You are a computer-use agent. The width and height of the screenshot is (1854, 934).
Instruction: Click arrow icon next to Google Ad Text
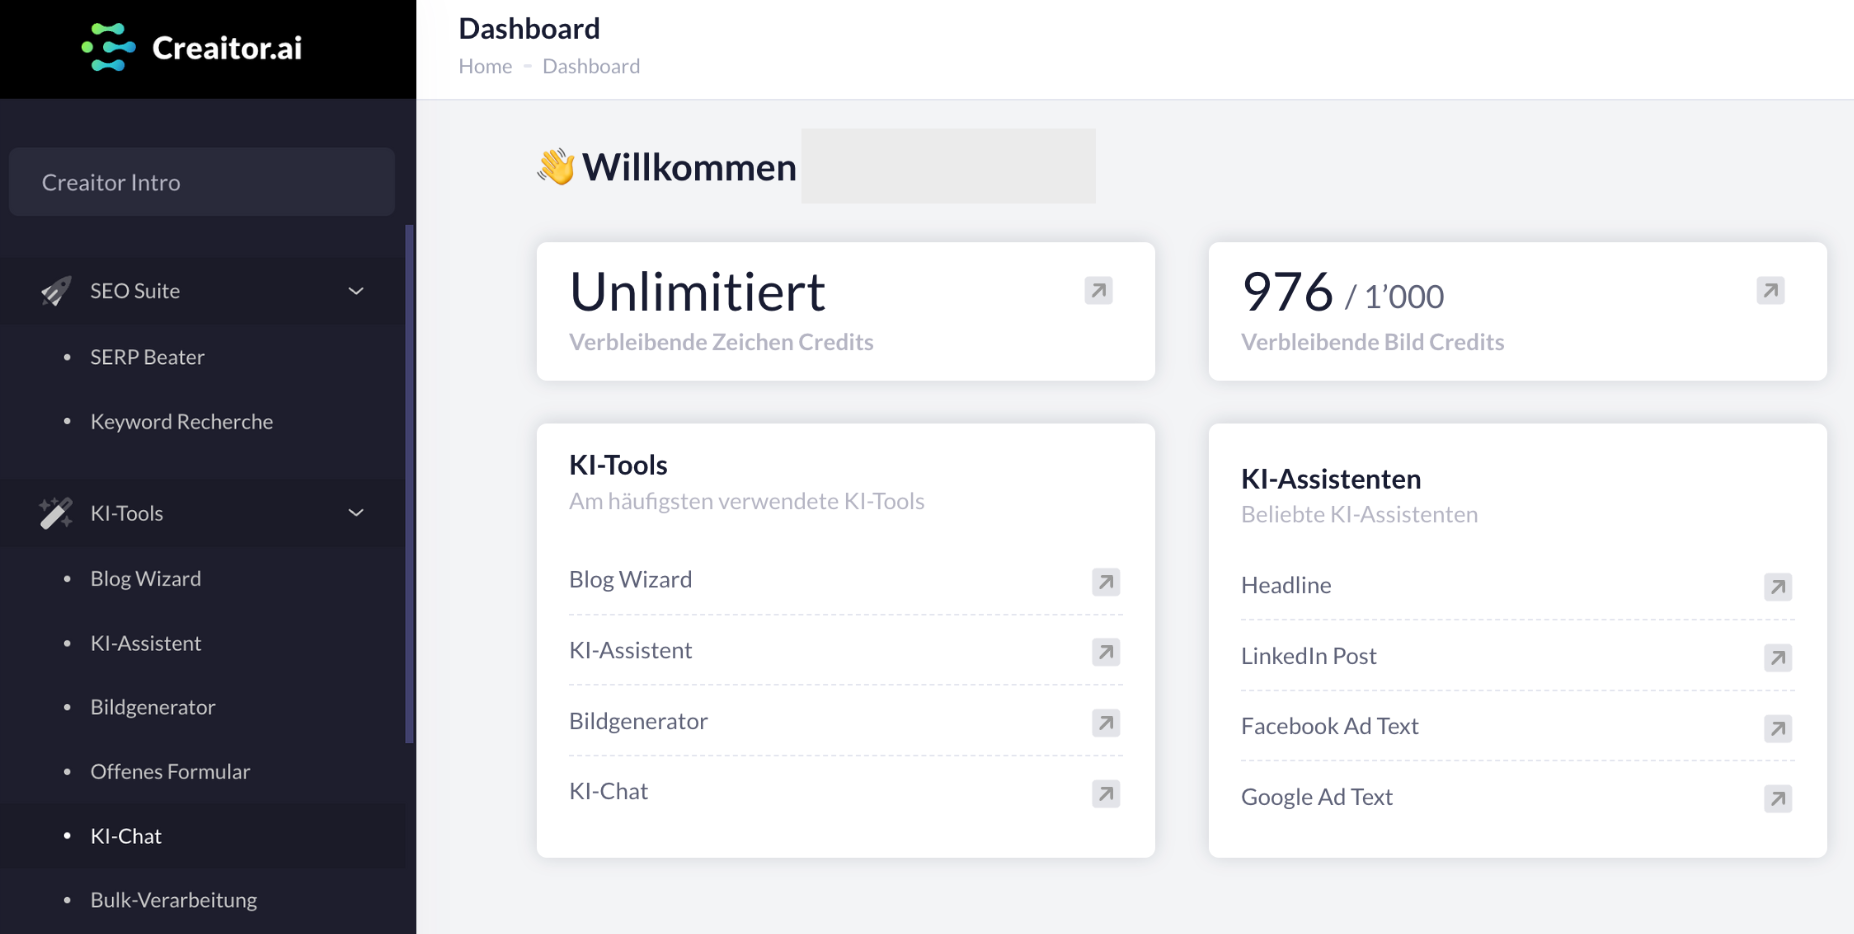(1777, 799)
